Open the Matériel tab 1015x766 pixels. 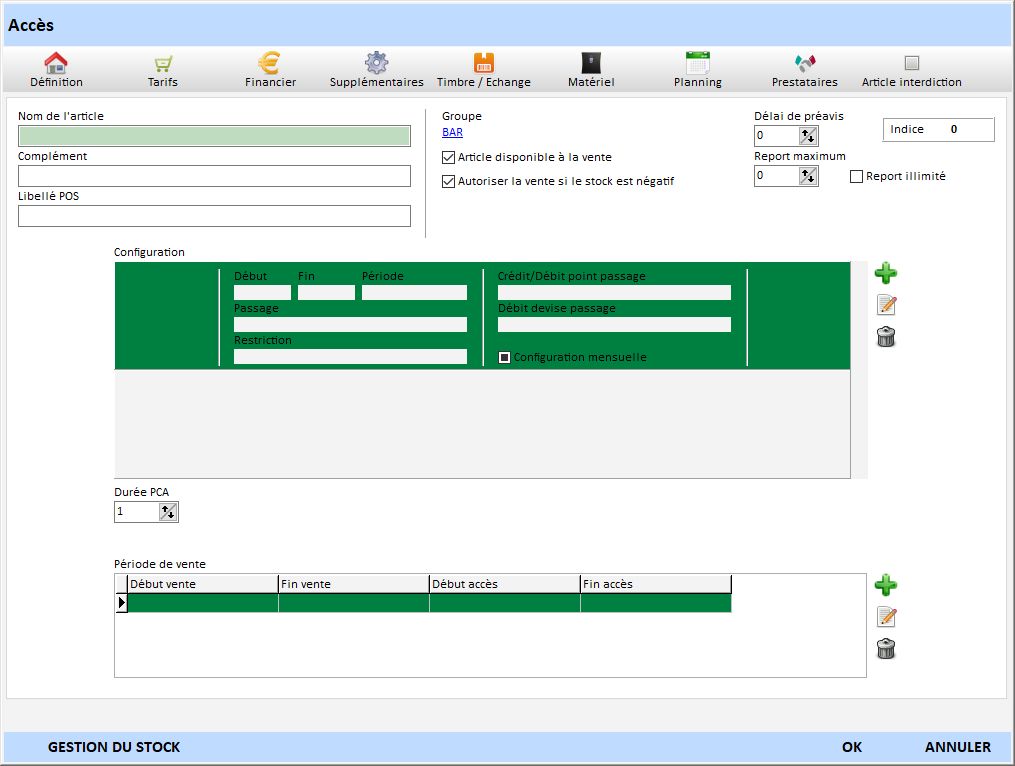591,70
